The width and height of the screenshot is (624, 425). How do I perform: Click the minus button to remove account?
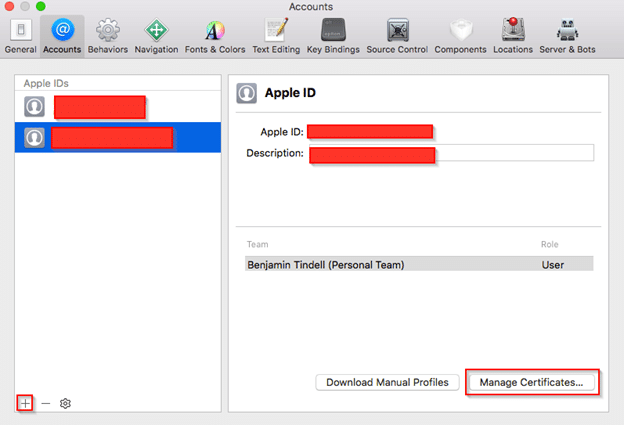coord(46,403)
